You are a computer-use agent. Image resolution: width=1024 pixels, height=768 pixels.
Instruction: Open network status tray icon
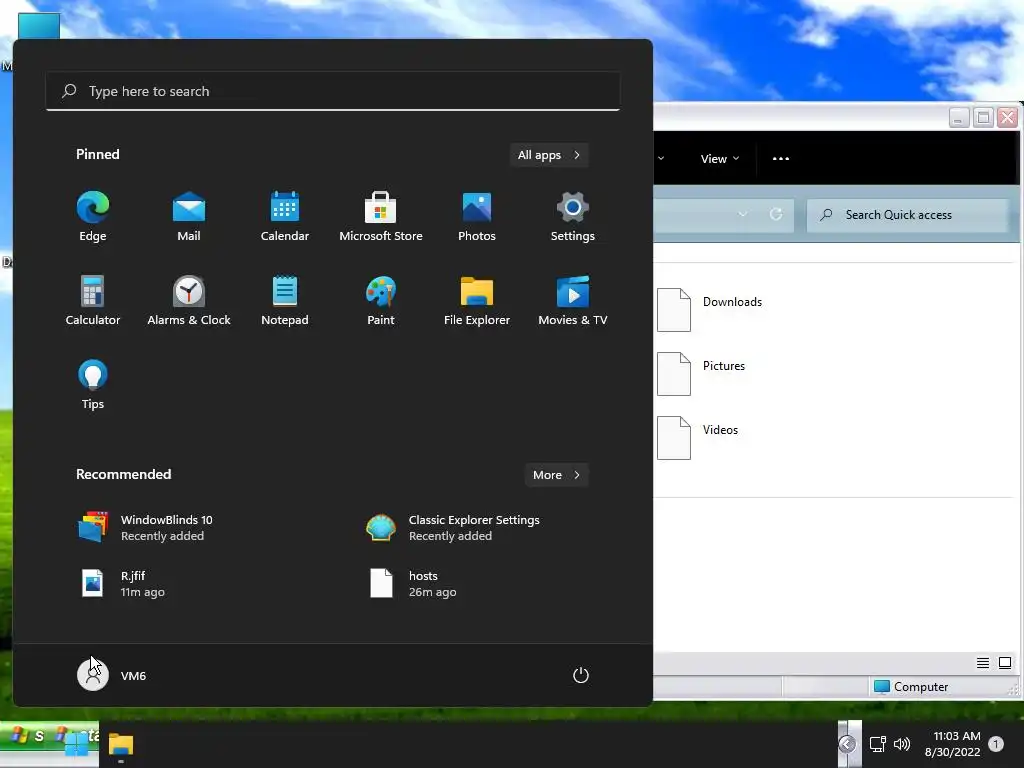[x=877, y=744]
